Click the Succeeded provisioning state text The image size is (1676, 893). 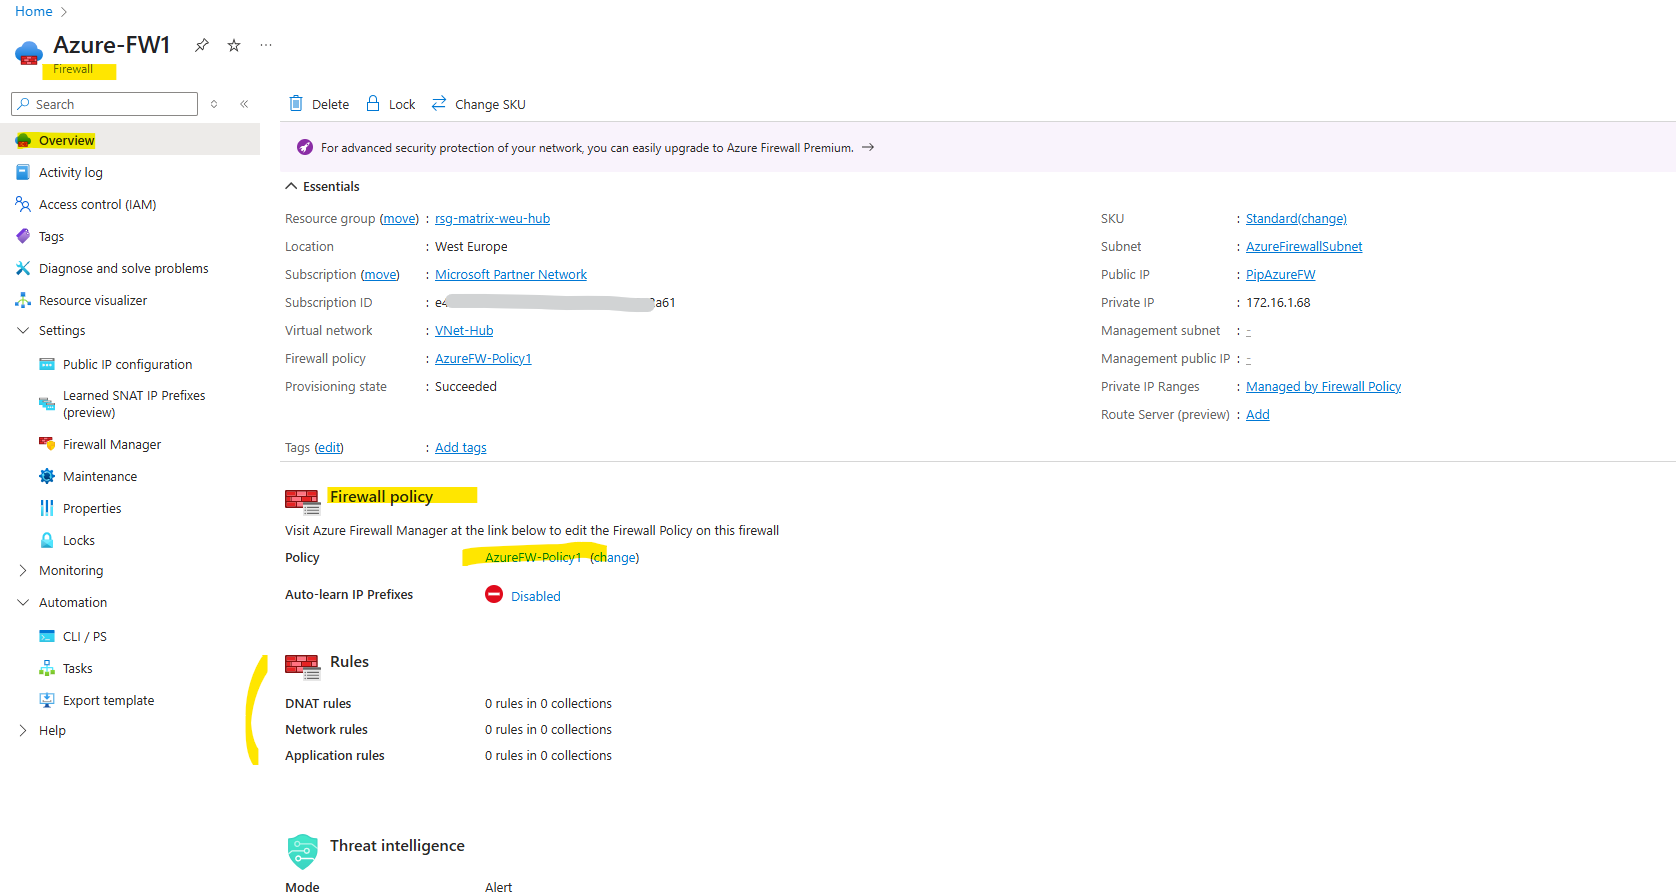[466, 386]
